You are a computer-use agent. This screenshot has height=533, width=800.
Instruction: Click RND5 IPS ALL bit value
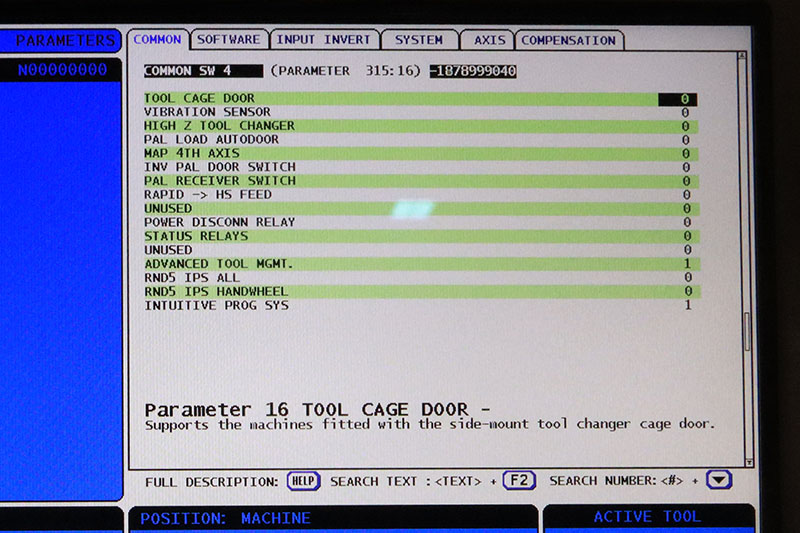688,277
